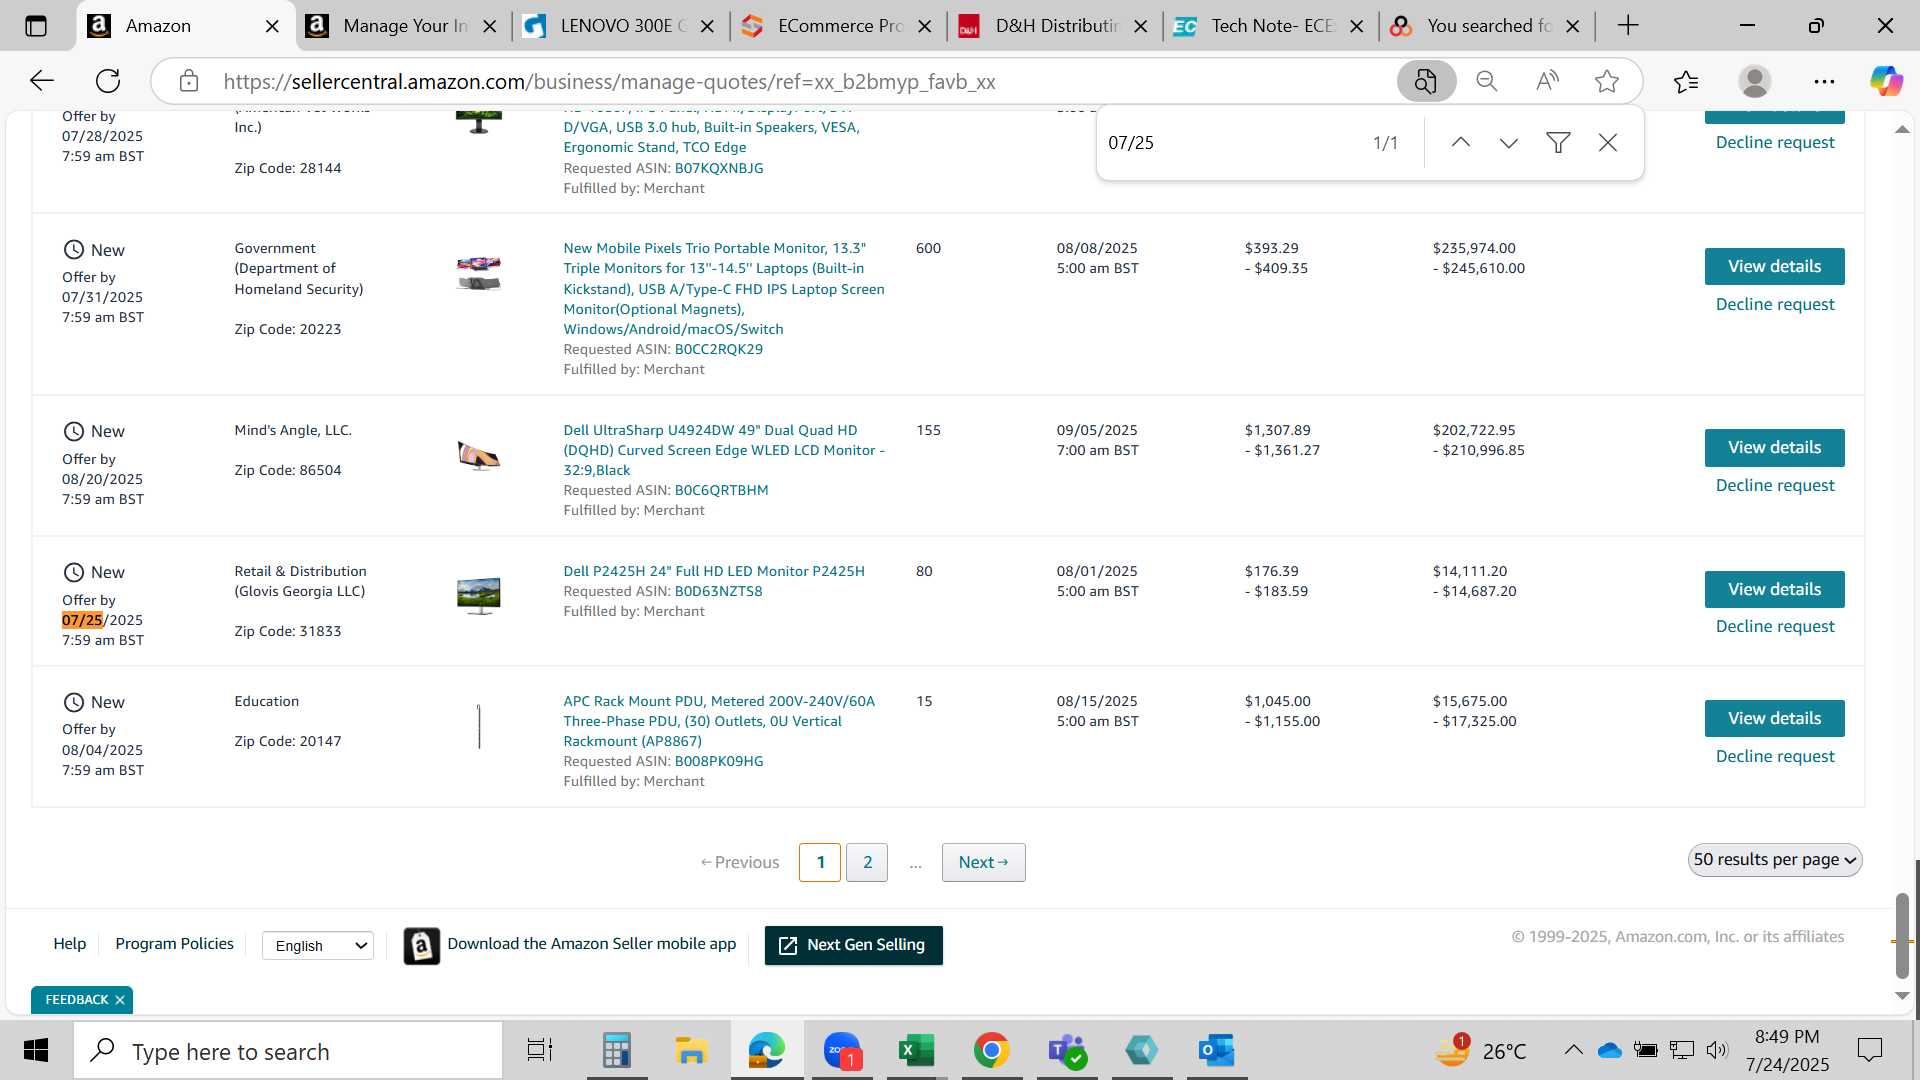Decline request for Dell P2425H quote
1920x1080 pixels.
tap(1775, 626)
